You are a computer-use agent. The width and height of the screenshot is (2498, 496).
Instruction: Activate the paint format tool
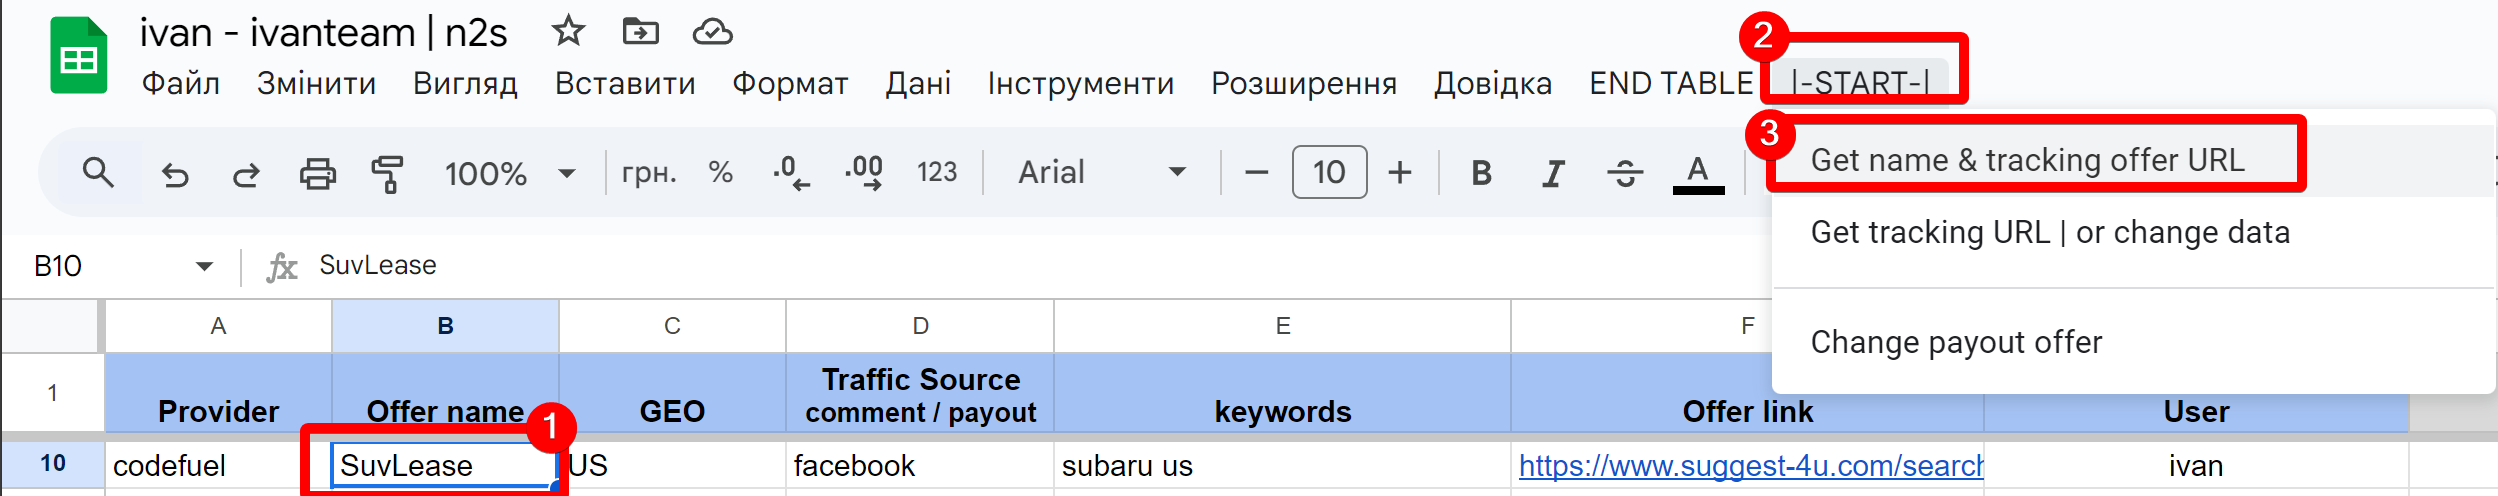387,174
